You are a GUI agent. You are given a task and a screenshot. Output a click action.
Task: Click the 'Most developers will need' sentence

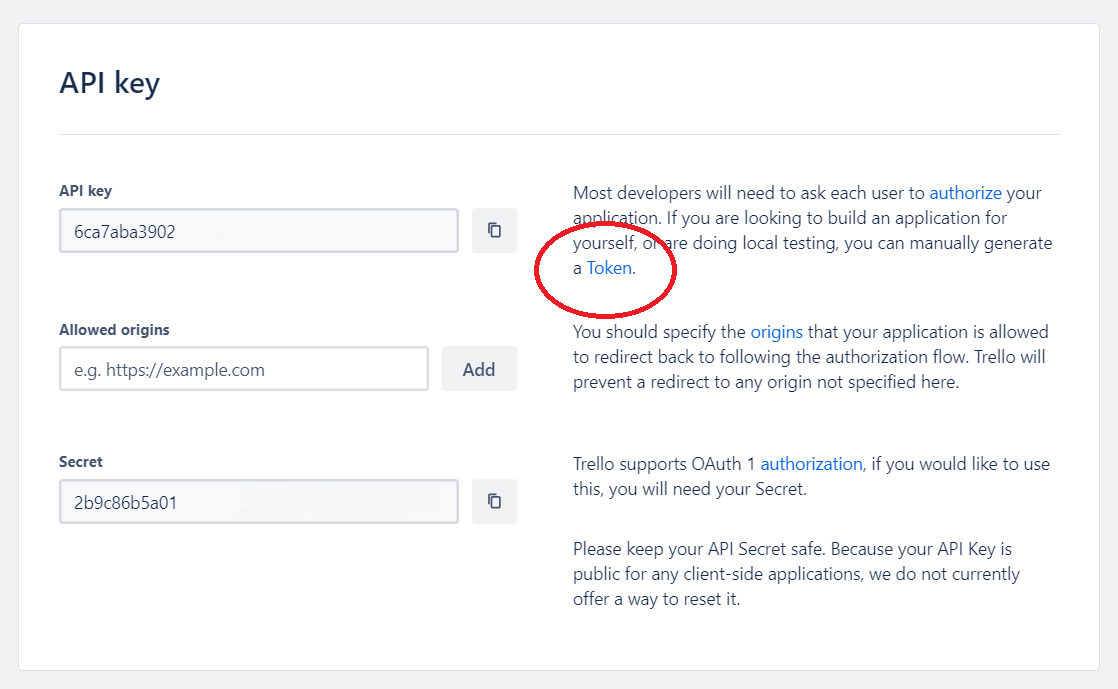pos(750,193)
